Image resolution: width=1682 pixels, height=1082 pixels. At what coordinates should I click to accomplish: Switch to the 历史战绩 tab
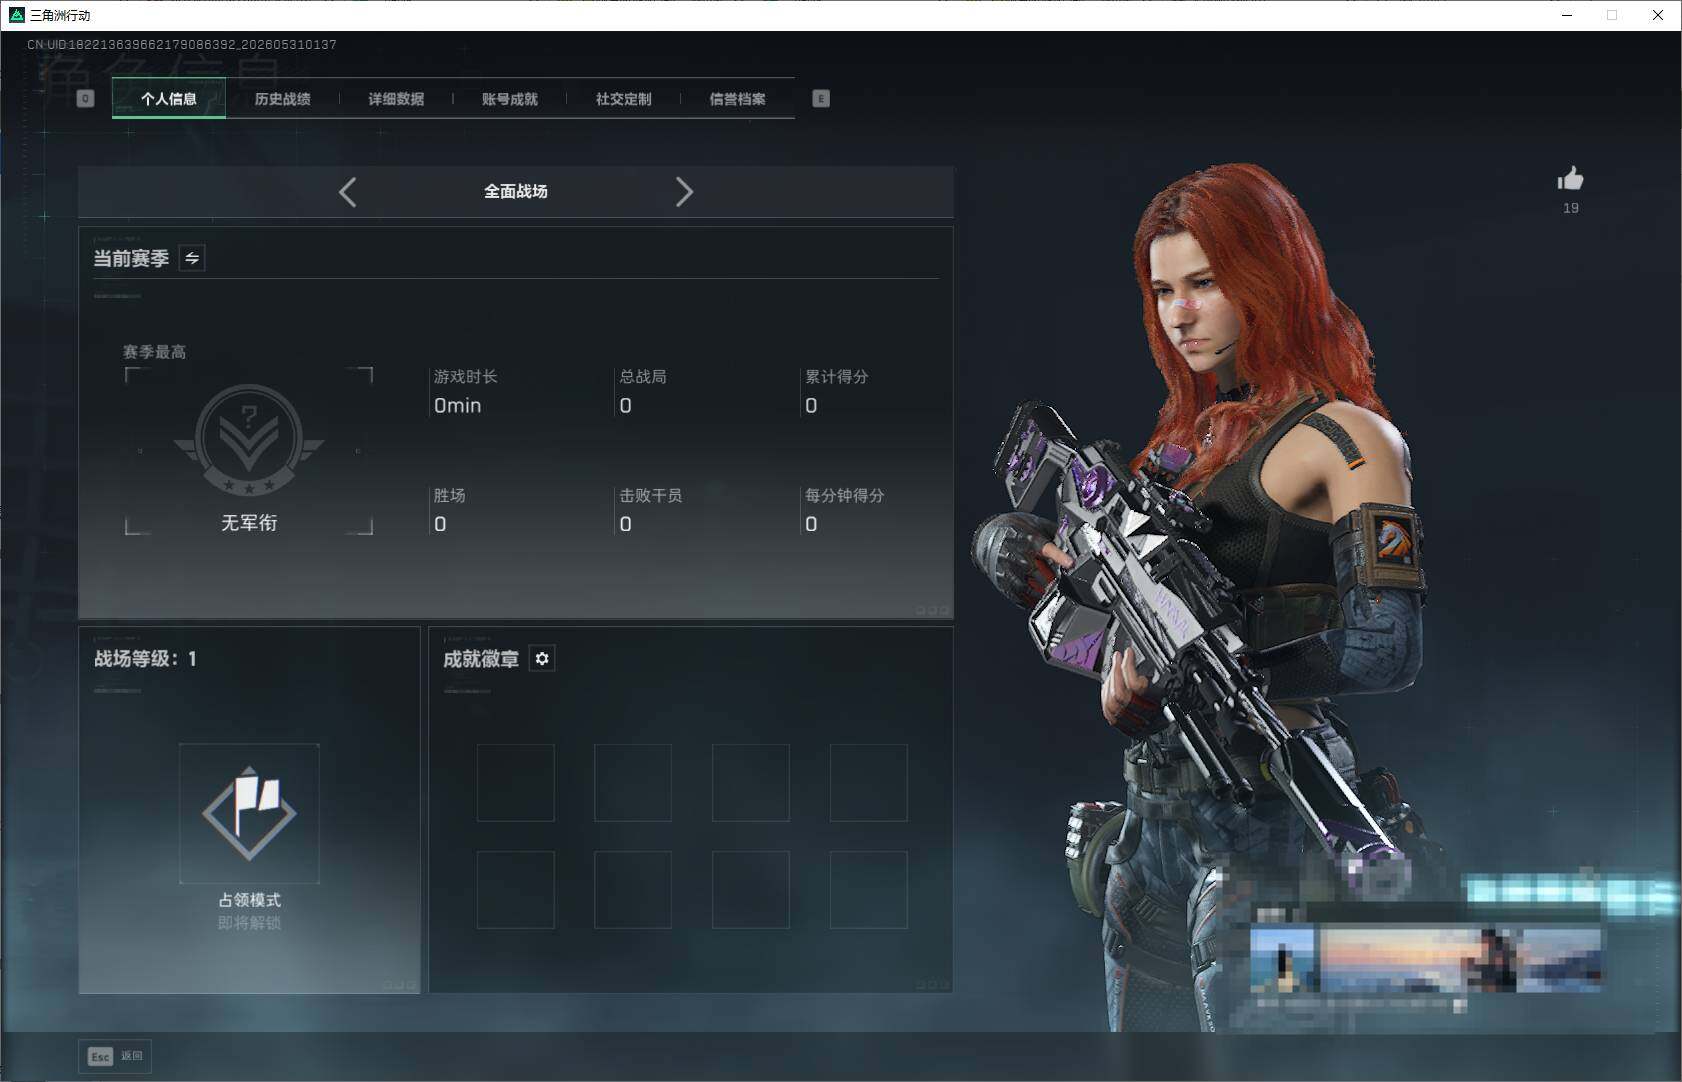(x=282, y=99)
